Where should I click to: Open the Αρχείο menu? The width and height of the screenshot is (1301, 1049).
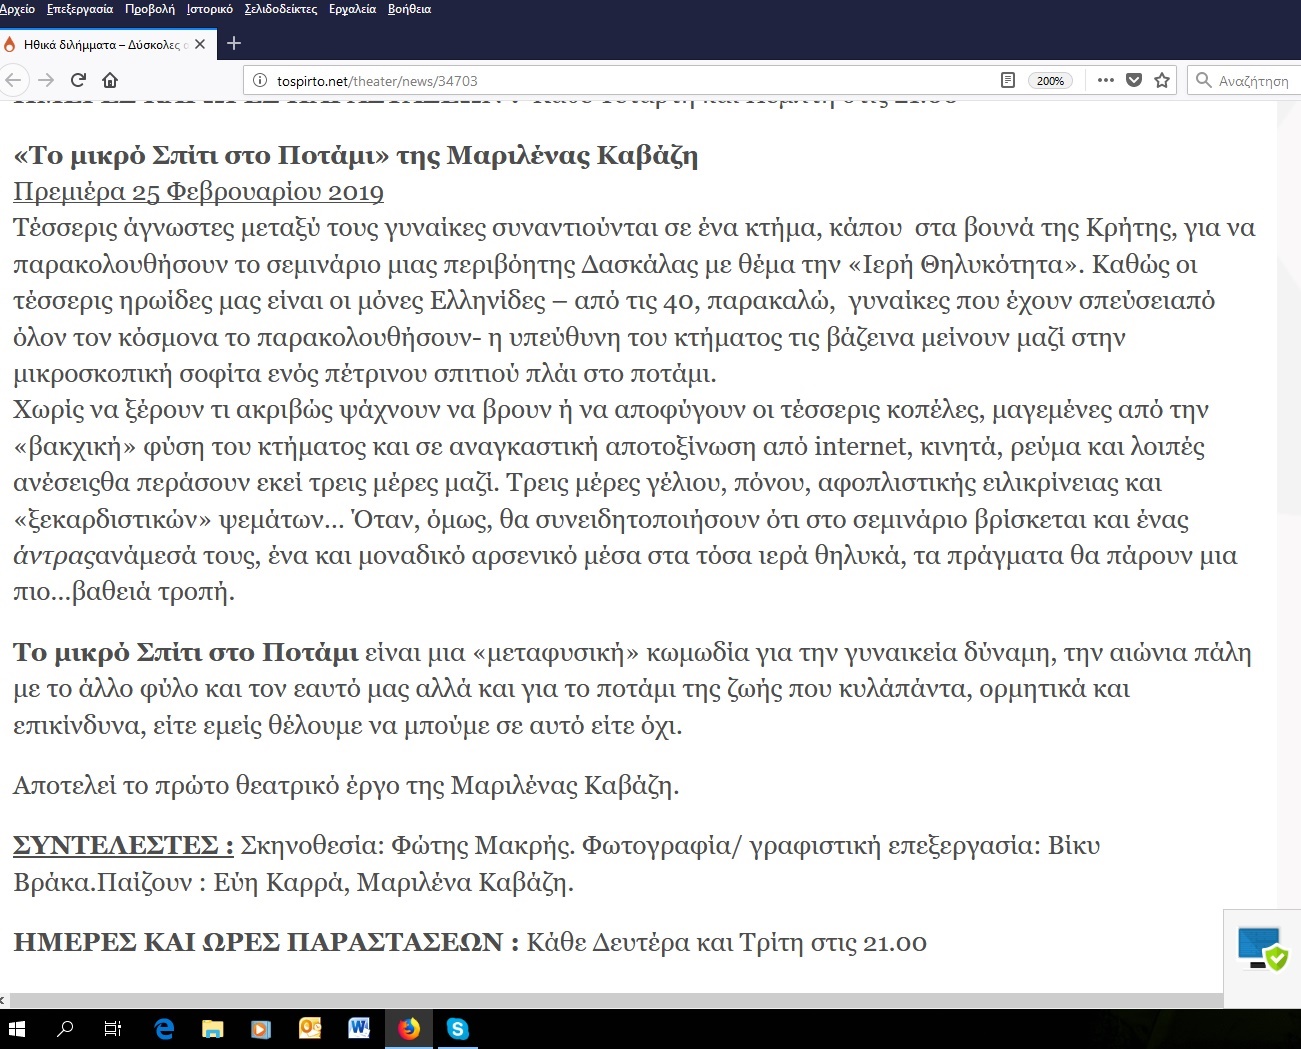click(x=17, y=9)
